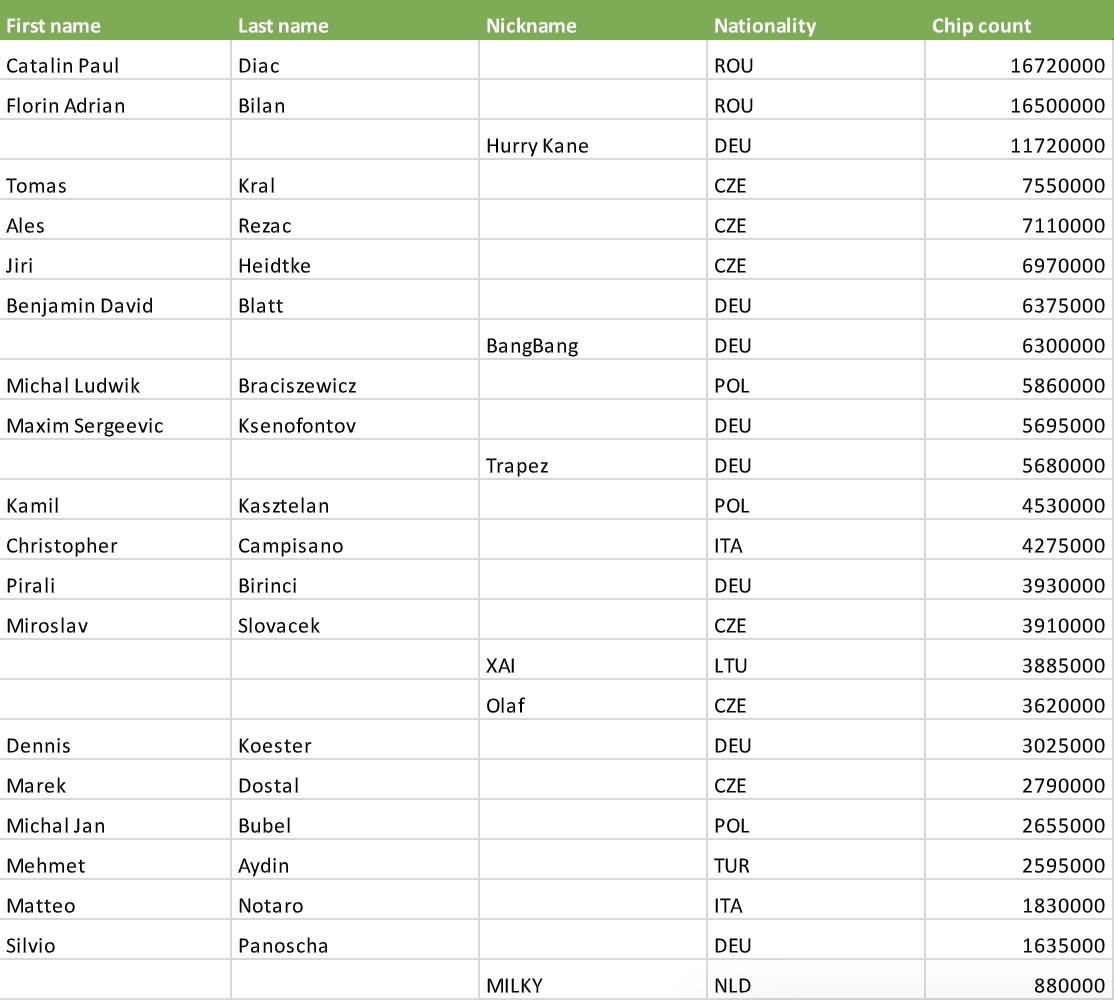Viewport: 1114px width, 1000px height.
Task: Click the last name cell Braciszewicz
Action: [297, 386]
